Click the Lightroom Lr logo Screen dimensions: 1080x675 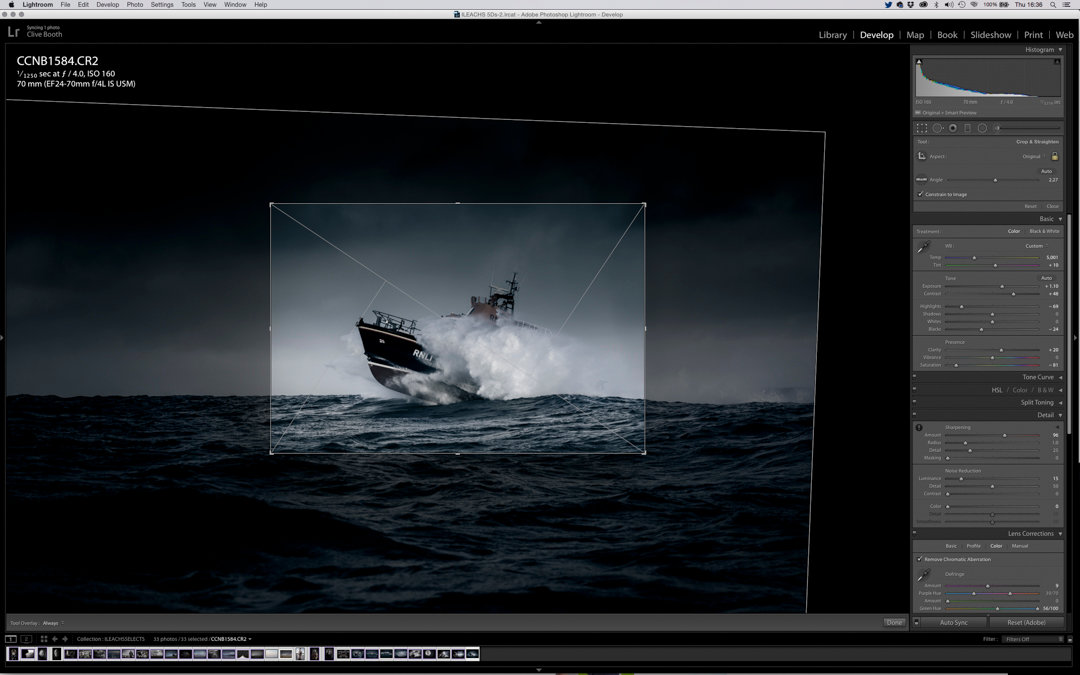(13, 32)
